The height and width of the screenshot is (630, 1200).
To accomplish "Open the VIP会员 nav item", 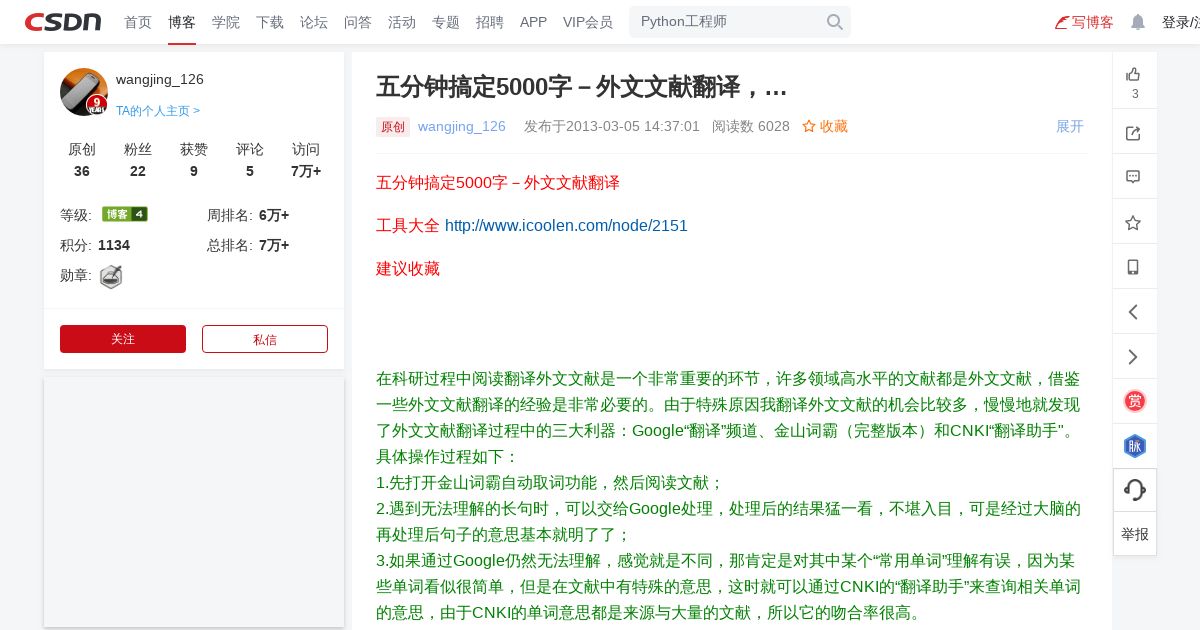I will 588,22.
